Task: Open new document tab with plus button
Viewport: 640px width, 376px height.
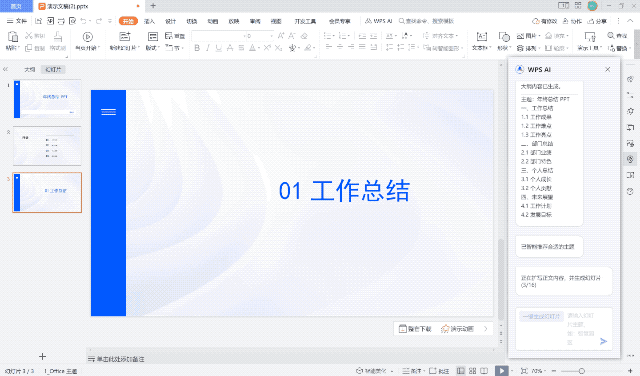Action: (153, 6)
